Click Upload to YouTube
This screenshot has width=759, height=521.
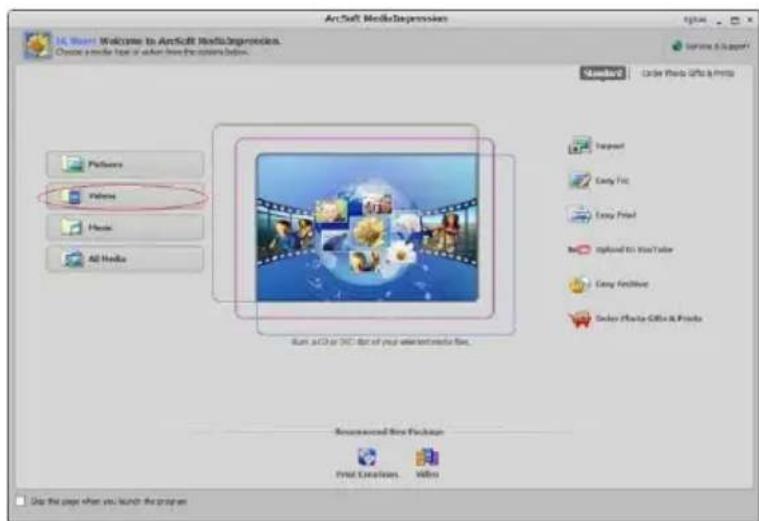tap(620, 249)
